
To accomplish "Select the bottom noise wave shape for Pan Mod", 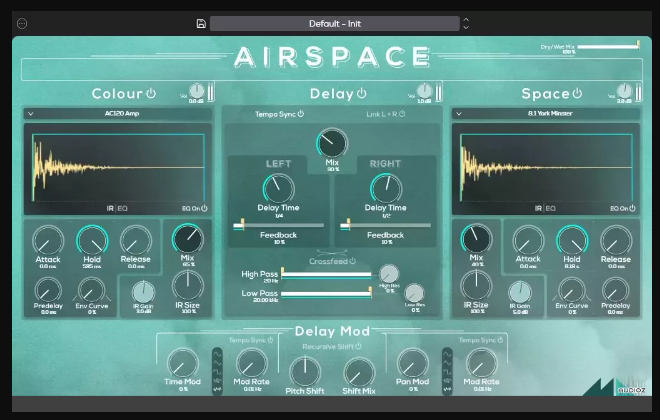I will tap(447, 389).
